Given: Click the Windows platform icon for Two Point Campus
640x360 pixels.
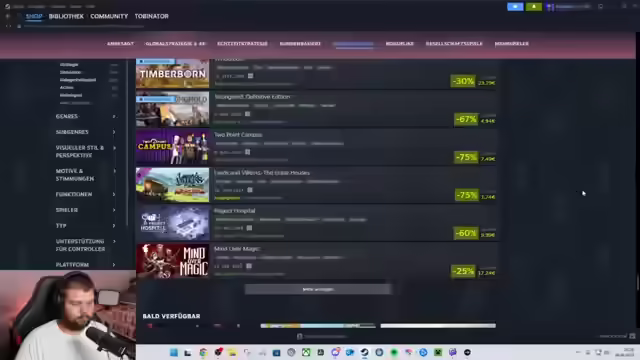Looking at the screenshot, I should click(247, 152).
